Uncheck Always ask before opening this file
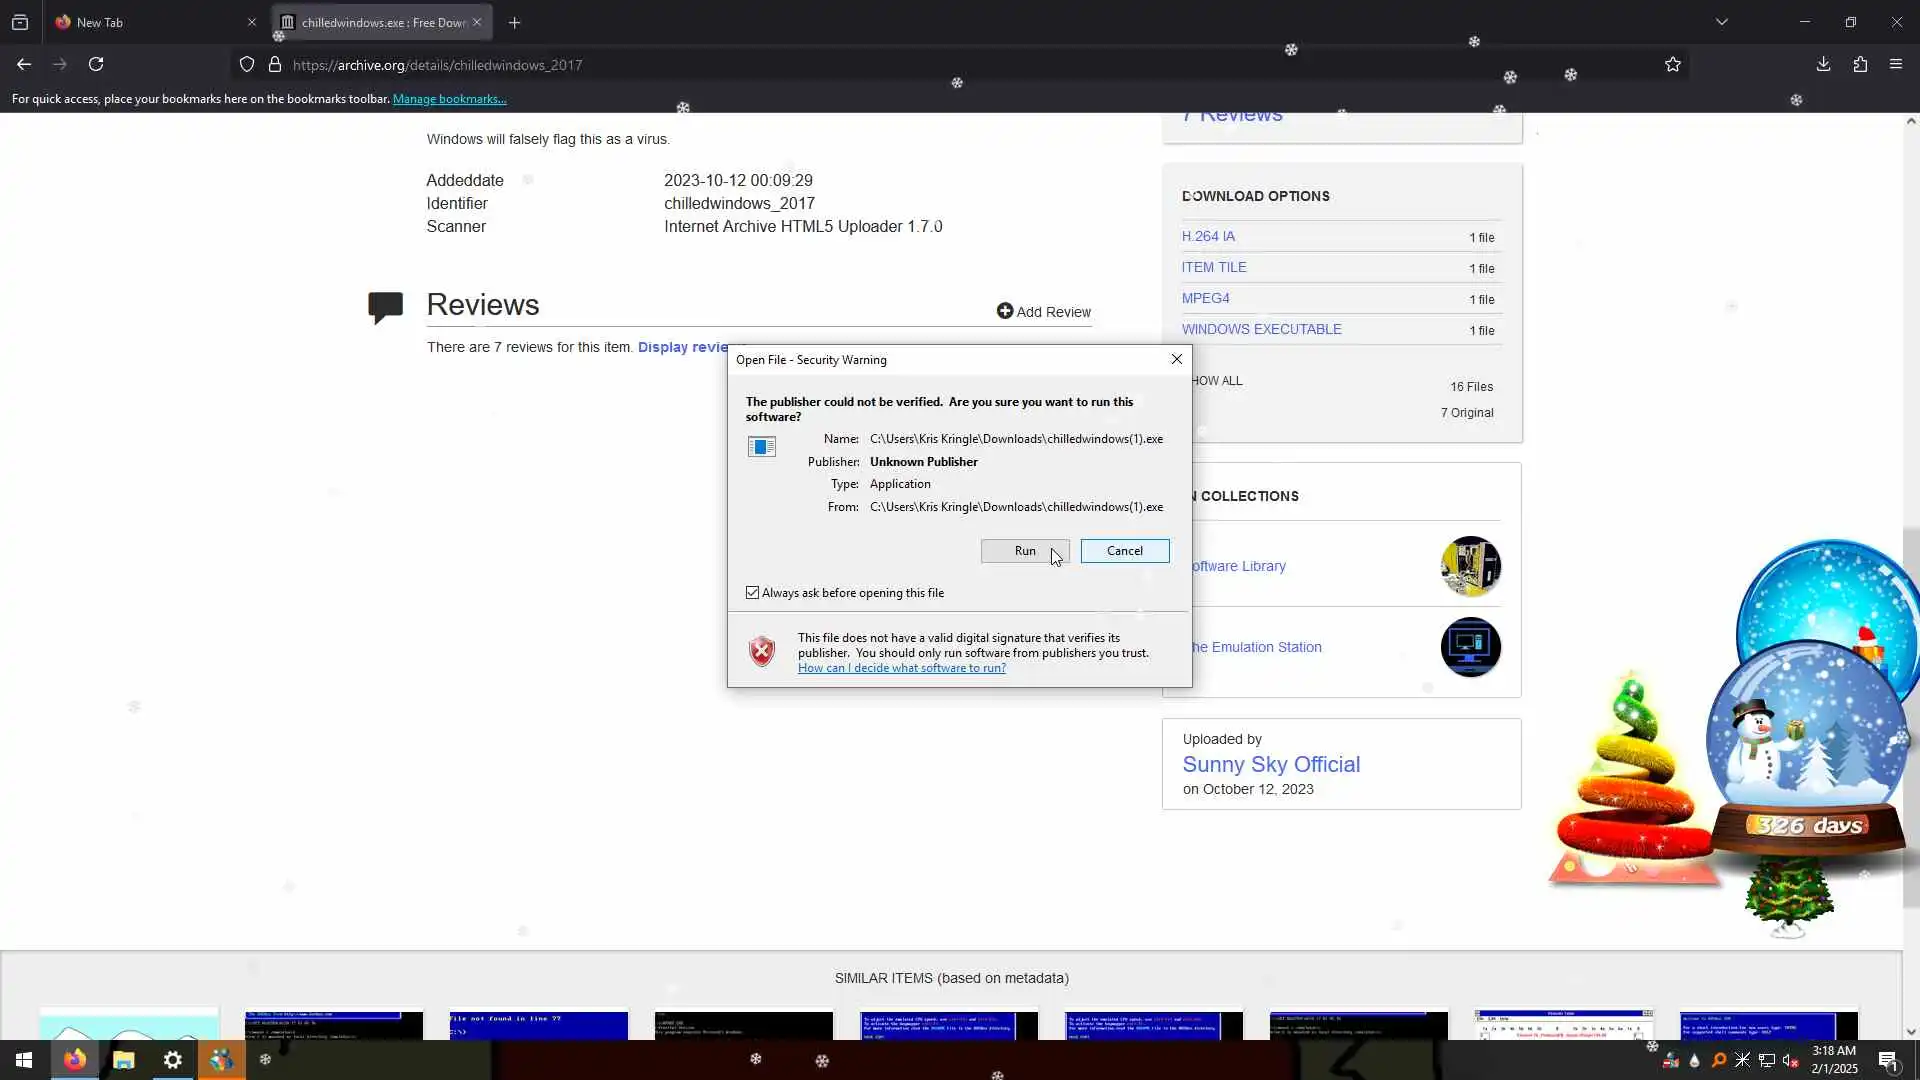This screenshot has height=1080, width=1920. [x=753, y=593]
